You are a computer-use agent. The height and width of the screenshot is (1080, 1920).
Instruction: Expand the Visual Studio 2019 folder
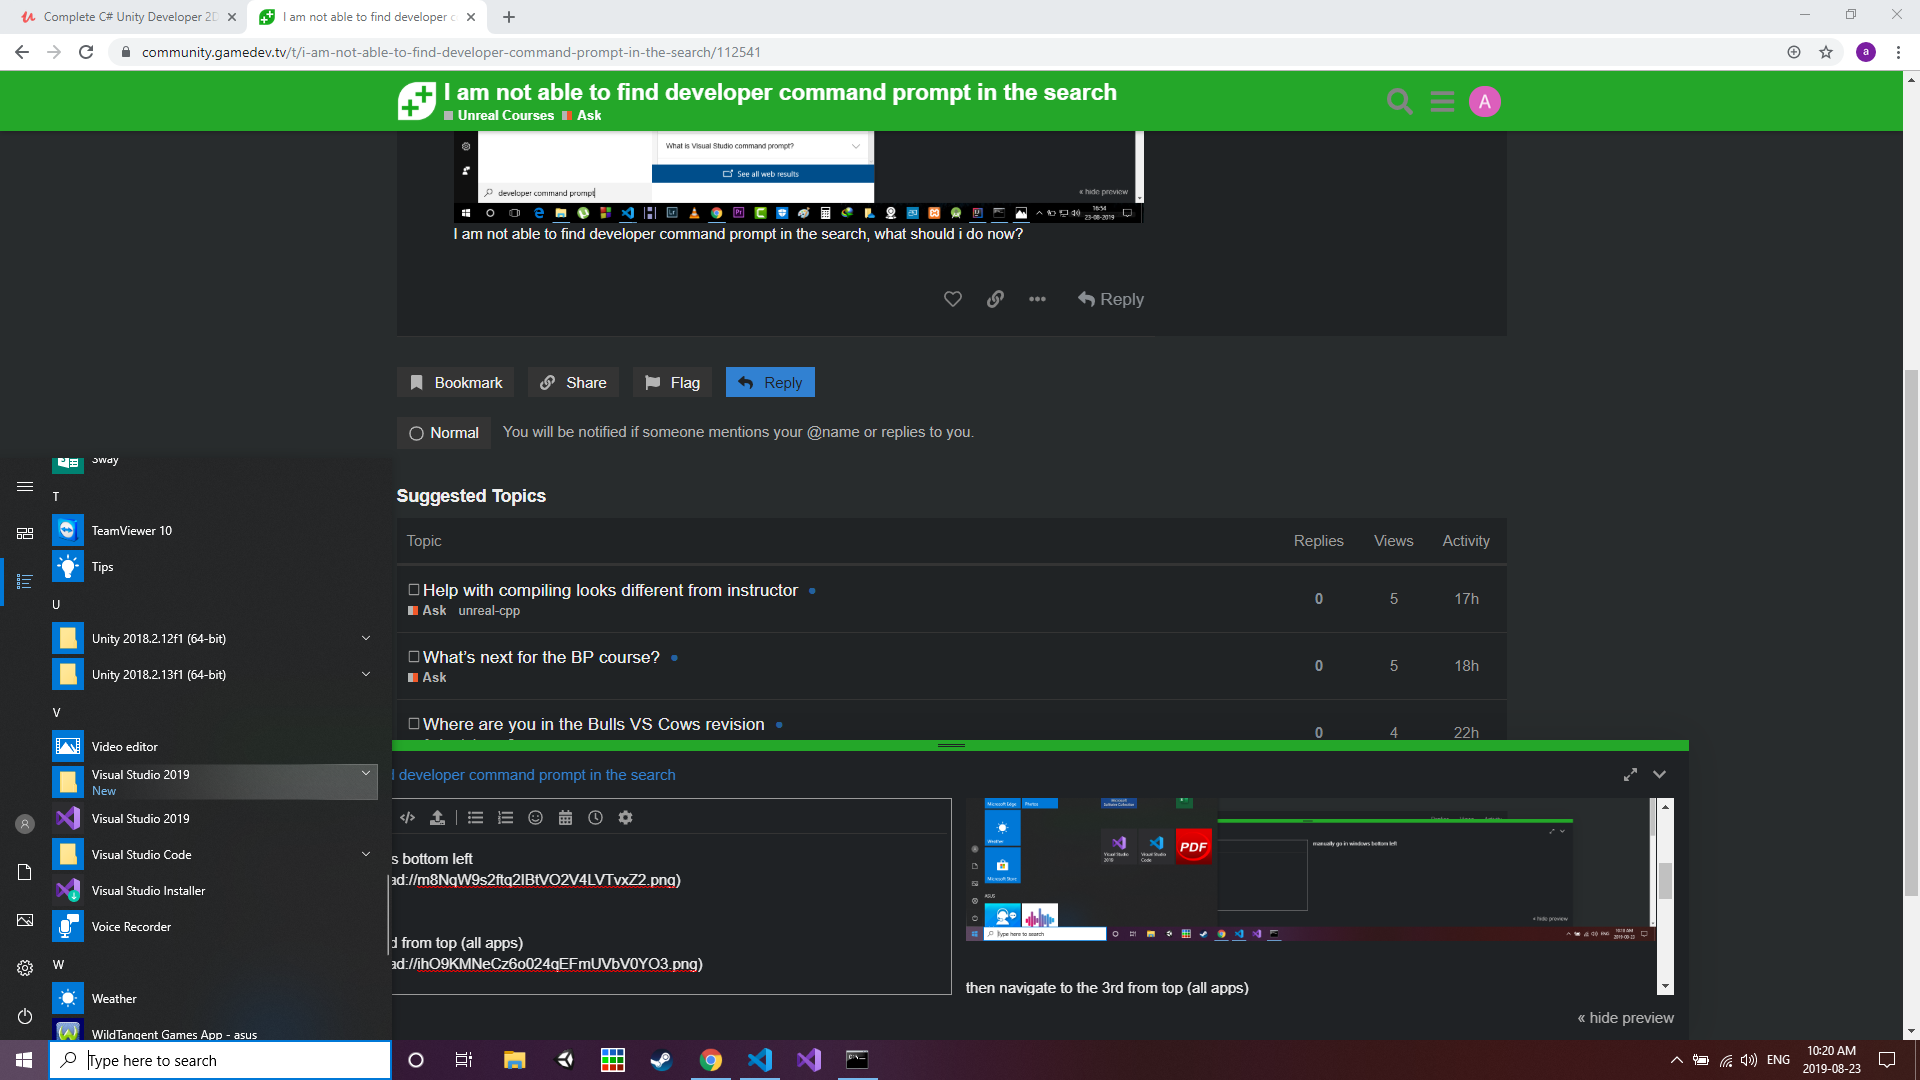click(x=366, y=774)
